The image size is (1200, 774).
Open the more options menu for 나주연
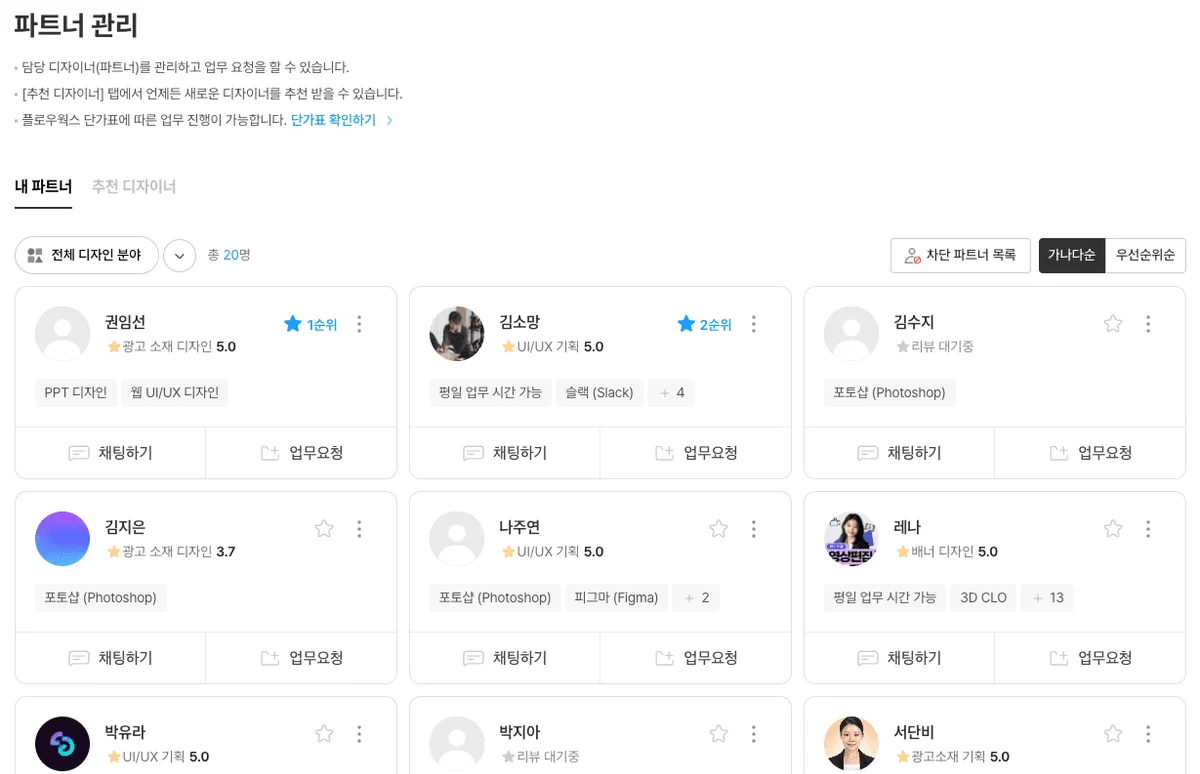pyautogui.click(x=754, y=529)
